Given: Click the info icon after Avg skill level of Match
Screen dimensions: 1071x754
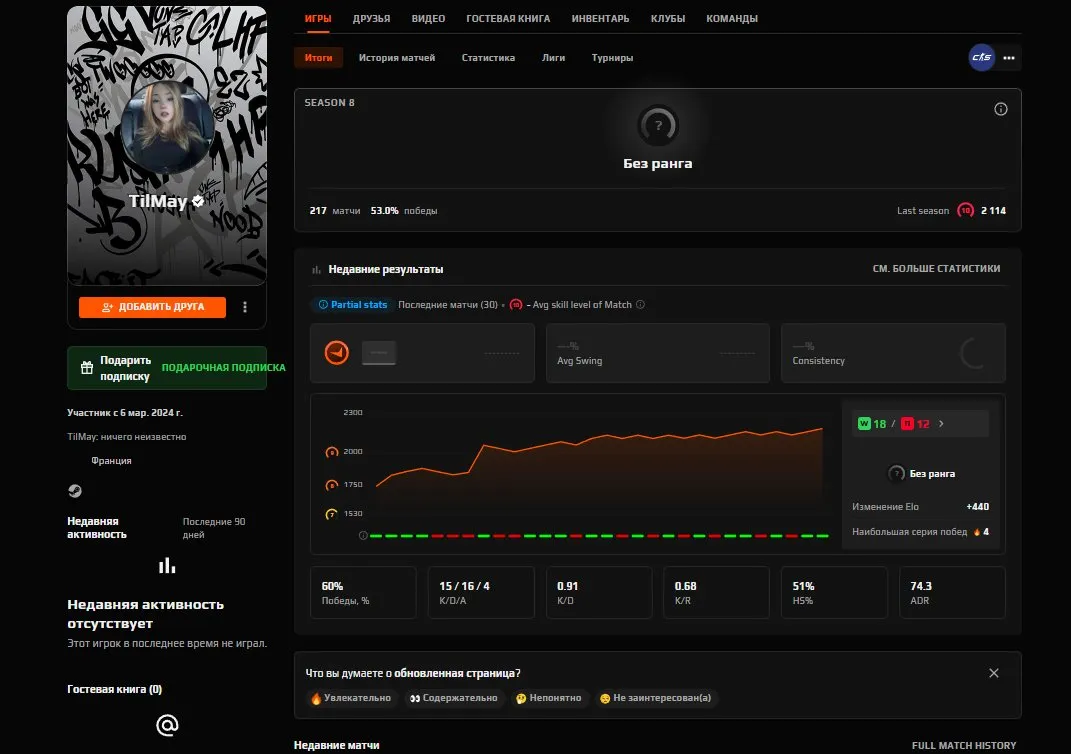Looking at the screenshot, I should click(641, 305).
